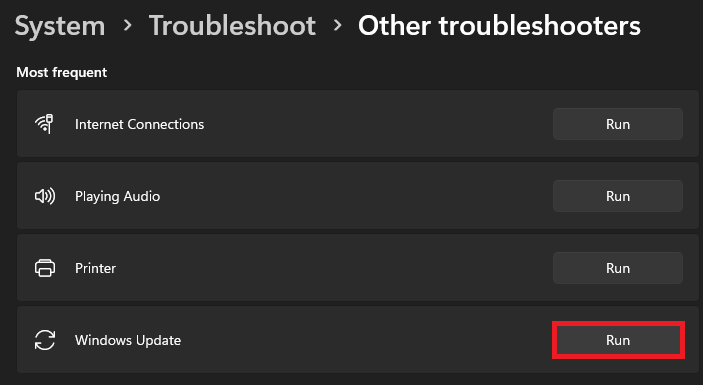The height and width of the screenshot is (385, 703).
Task: Click the Playing Audio speaker icon
Action: pos(44,196)
